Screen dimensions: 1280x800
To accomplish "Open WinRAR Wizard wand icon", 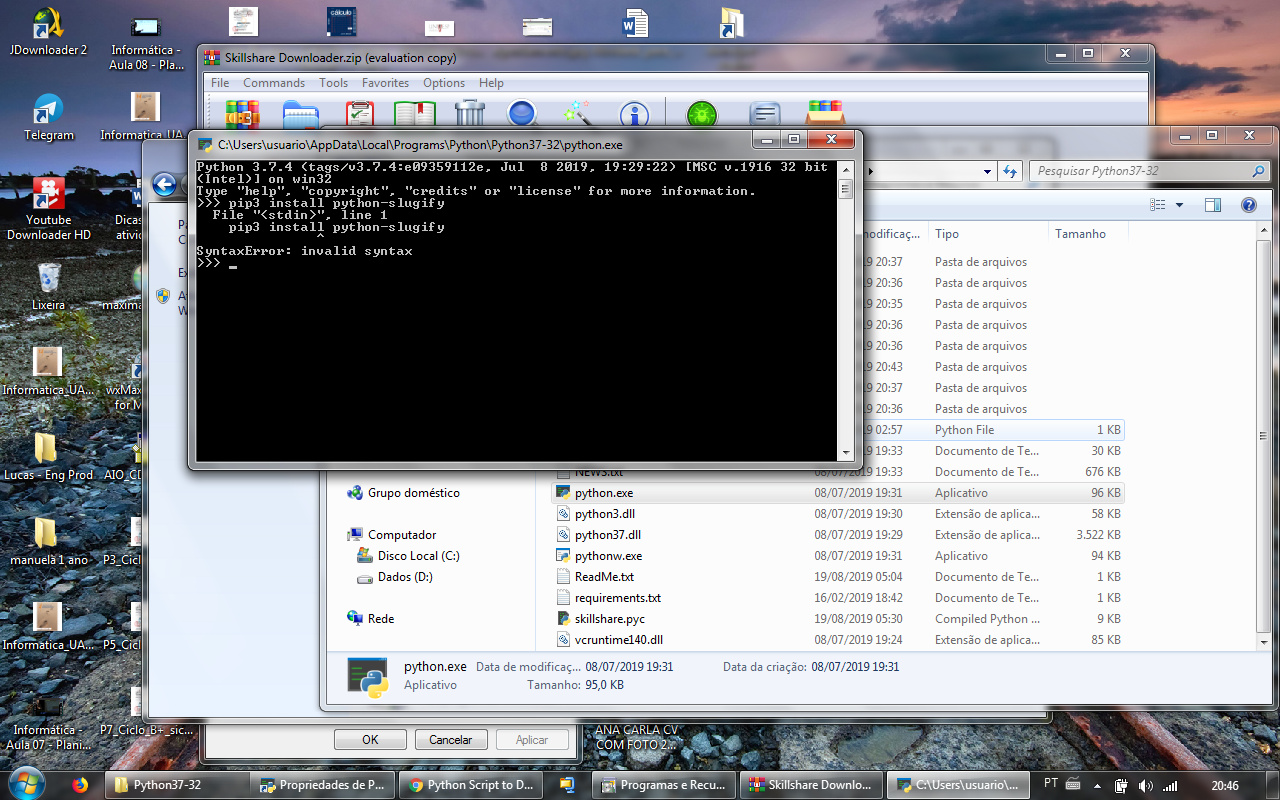I will coord(577,113).
